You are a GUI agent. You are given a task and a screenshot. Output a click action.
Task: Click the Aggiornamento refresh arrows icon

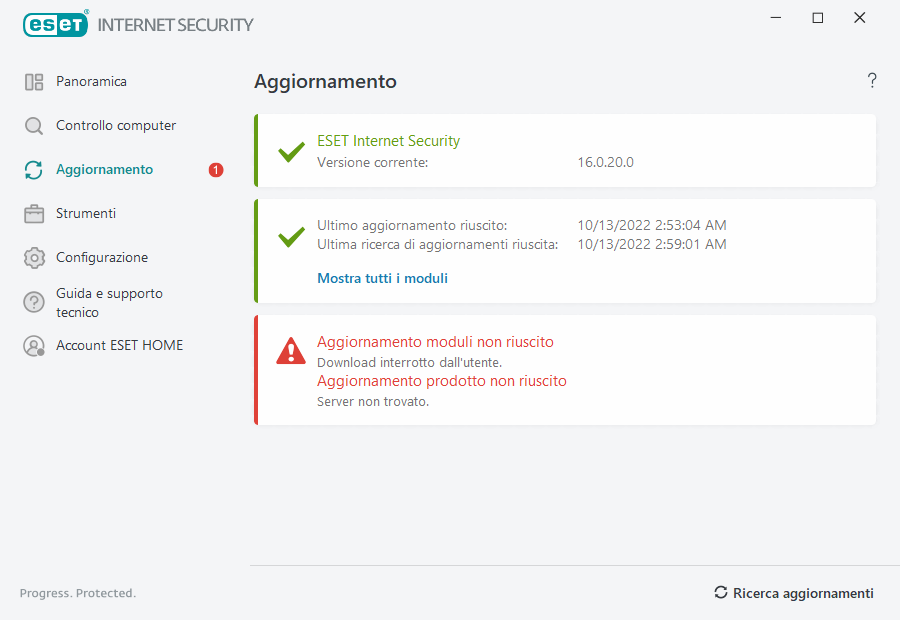34,170
